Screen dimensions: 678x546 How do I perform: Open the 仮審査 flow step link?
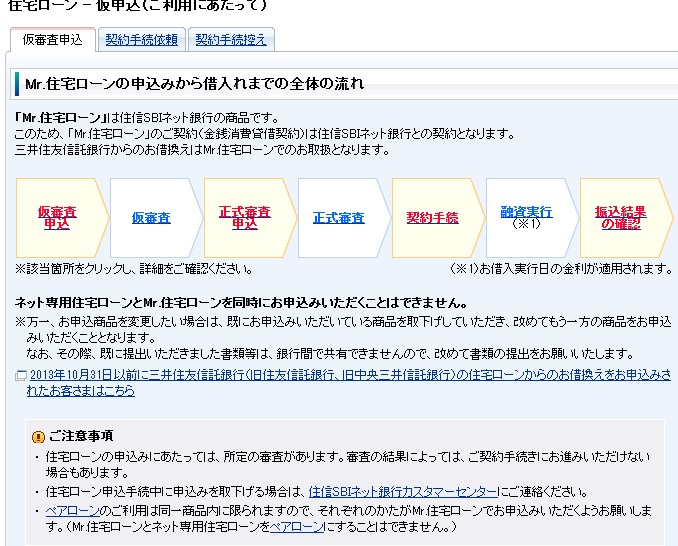pyautogui.click(x=151, y=218)
